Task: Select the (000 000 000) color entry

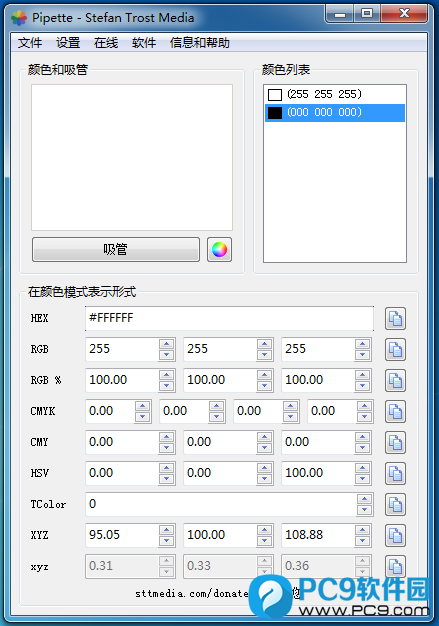Action: [x=335, y=113]
